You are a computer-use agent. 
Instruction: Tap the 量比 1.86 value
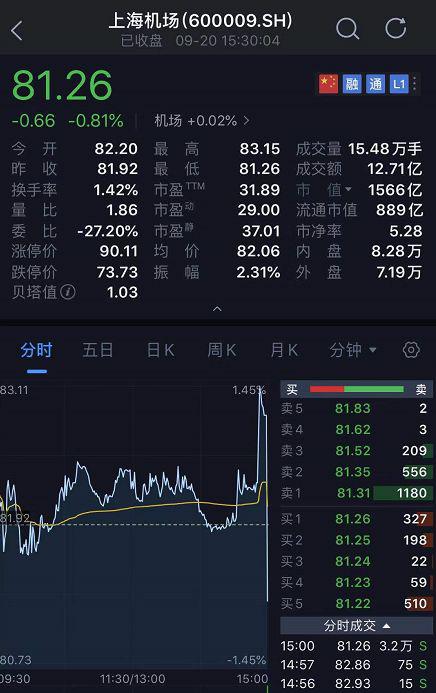click(122, 209)
